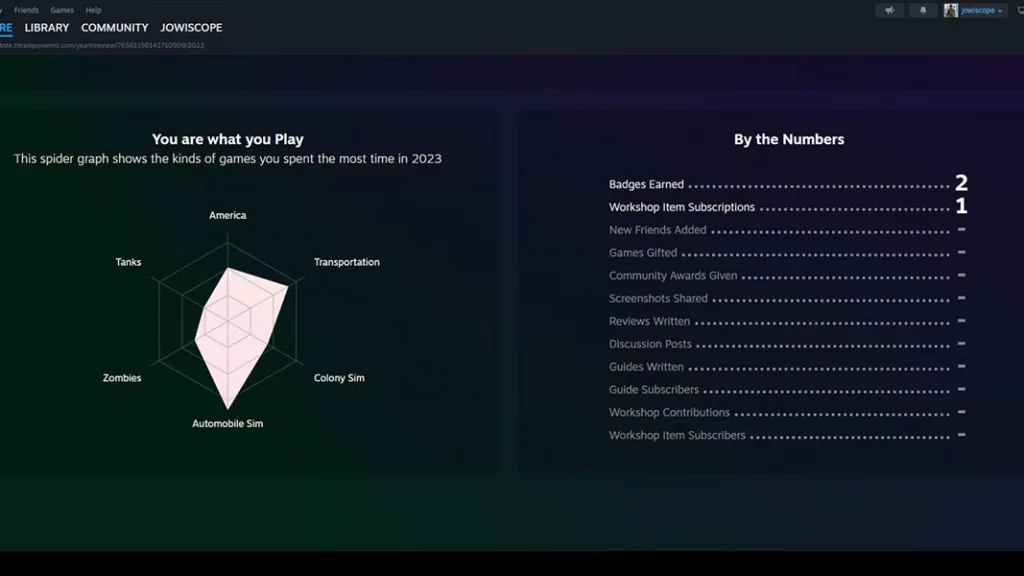Image resolution: width=1024 pixels, height=576 pixels.
Task: Click the Screenshots Shared row
Action: (x=788, y=298)
